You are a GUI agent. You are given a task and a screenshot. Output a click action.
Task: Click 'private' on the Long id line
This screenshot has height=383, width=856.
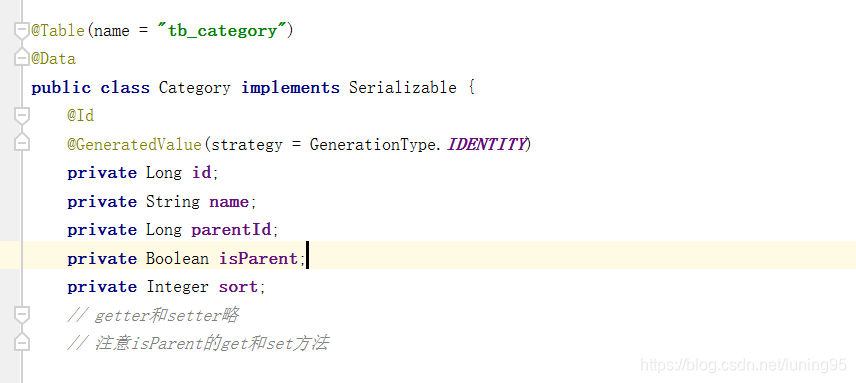[102, 173]
